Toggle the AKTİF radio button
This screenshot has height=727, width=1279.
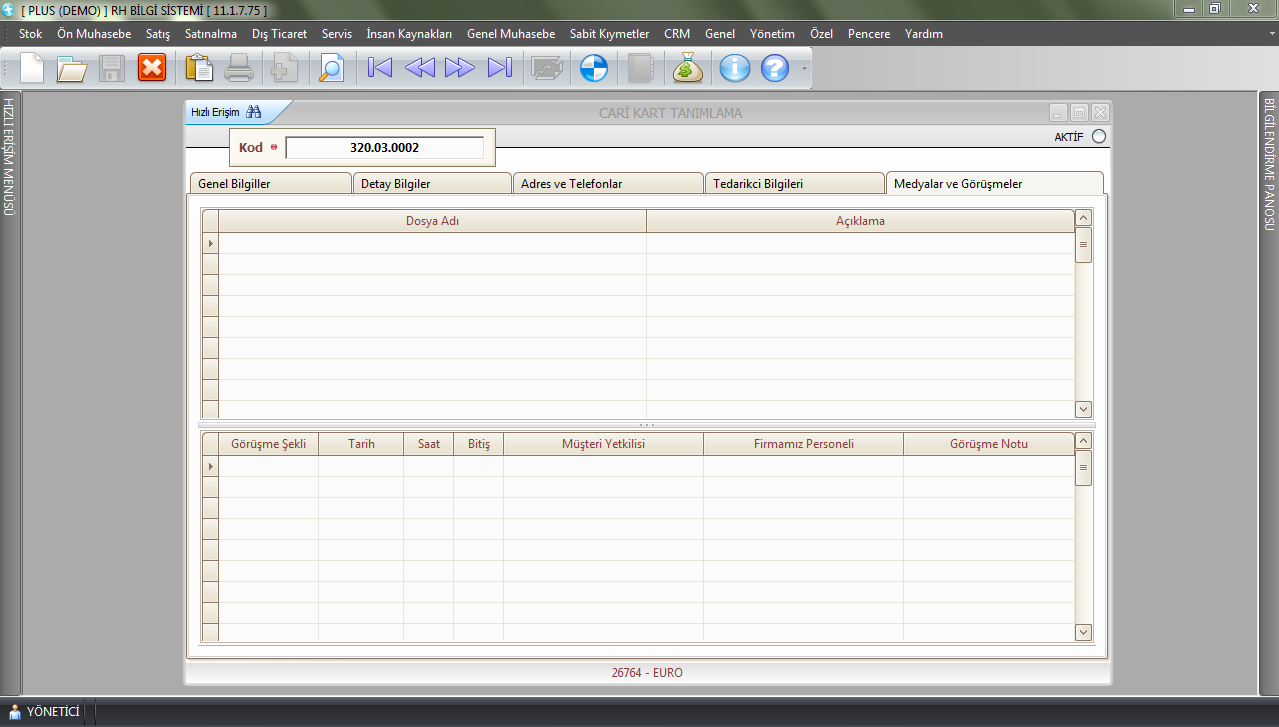(x=1099, y=137)
